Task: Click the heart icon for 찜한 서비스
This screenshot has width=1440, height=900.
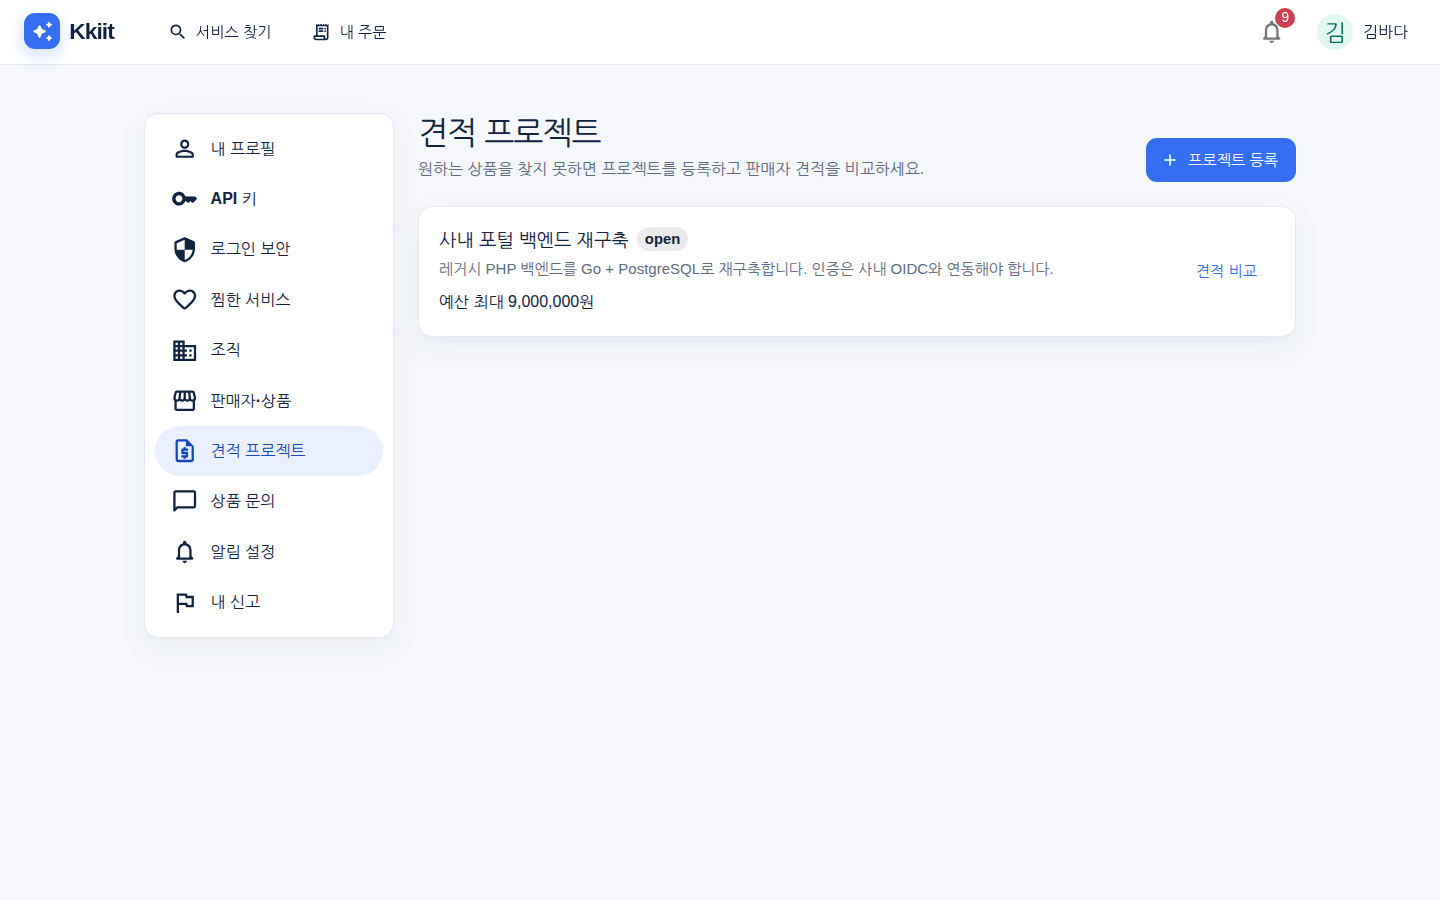Action: coord(185,299)
